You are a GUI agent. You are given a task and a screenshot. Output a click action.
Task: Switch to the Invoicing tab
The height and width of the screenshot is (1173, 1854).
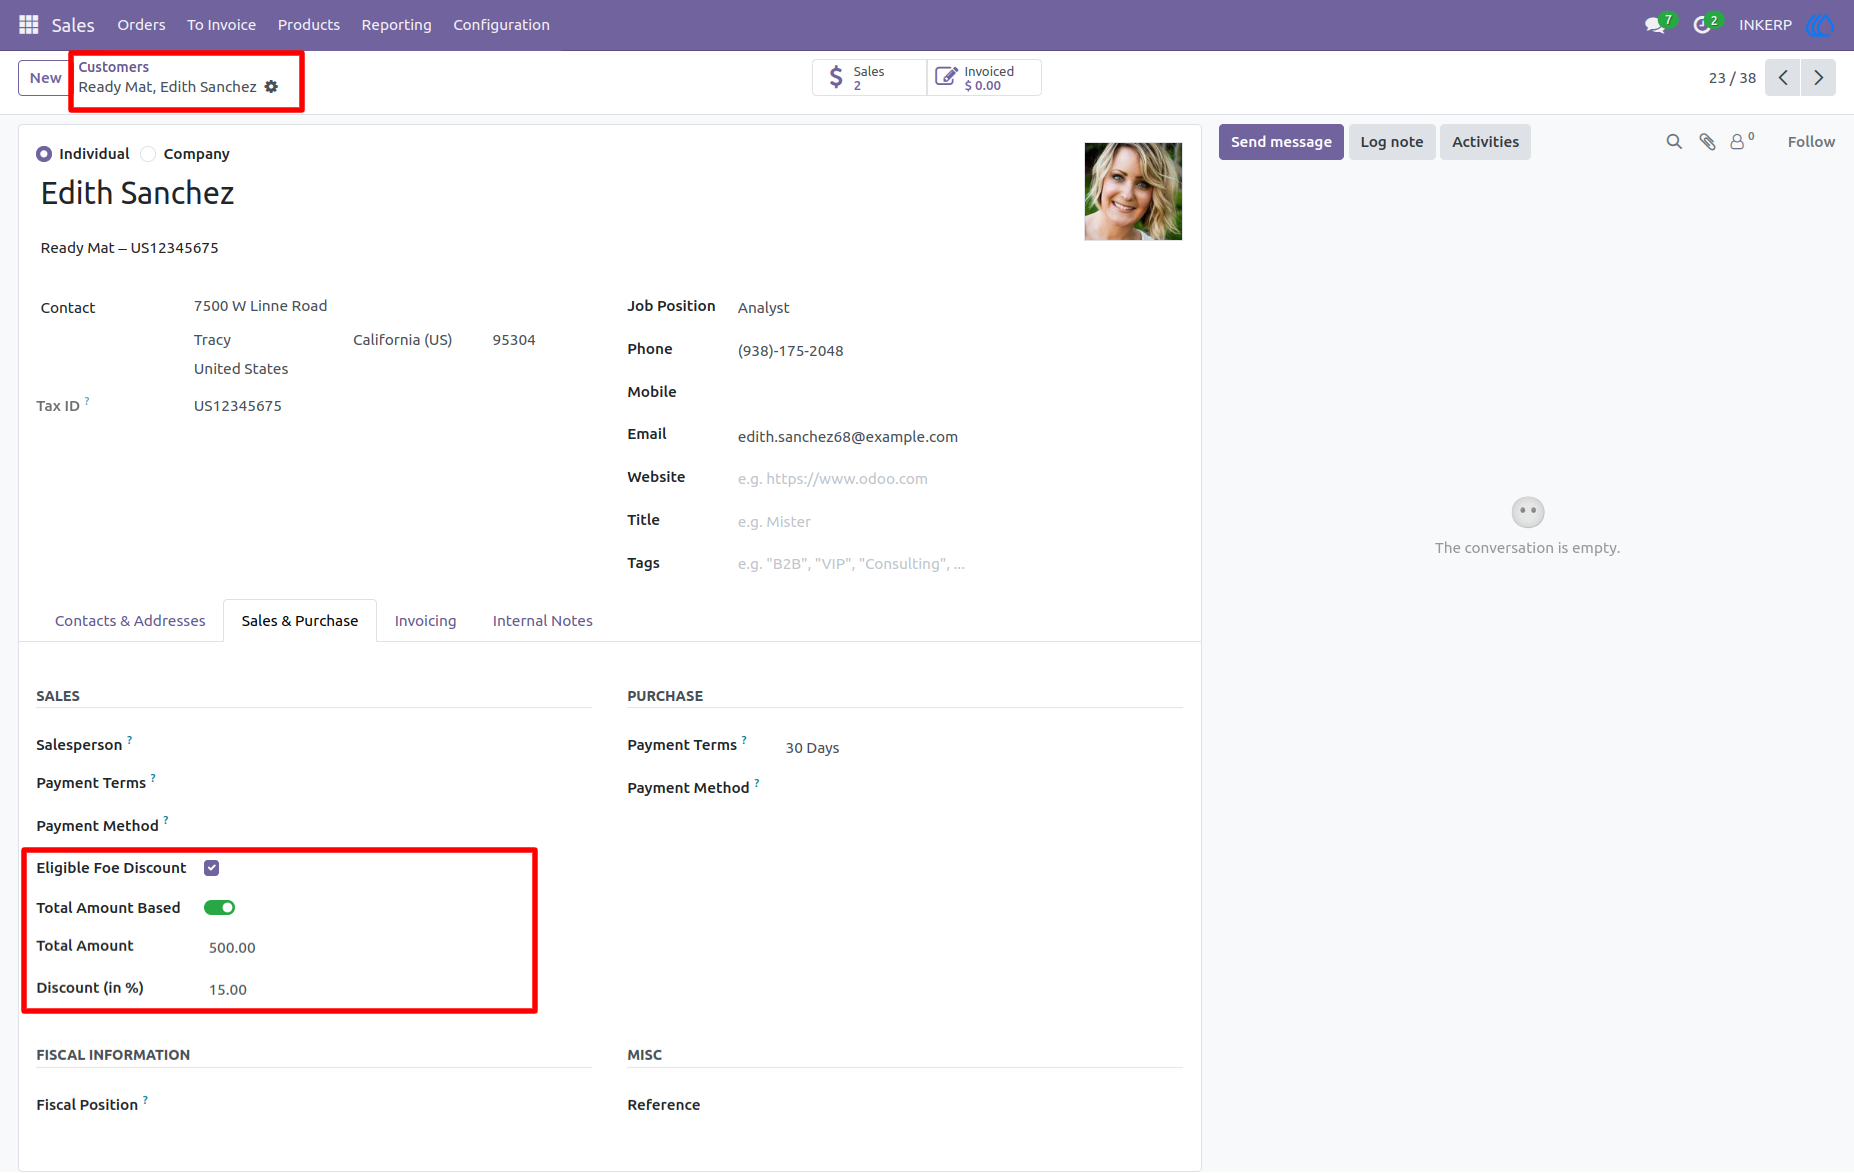pos(425,621)
